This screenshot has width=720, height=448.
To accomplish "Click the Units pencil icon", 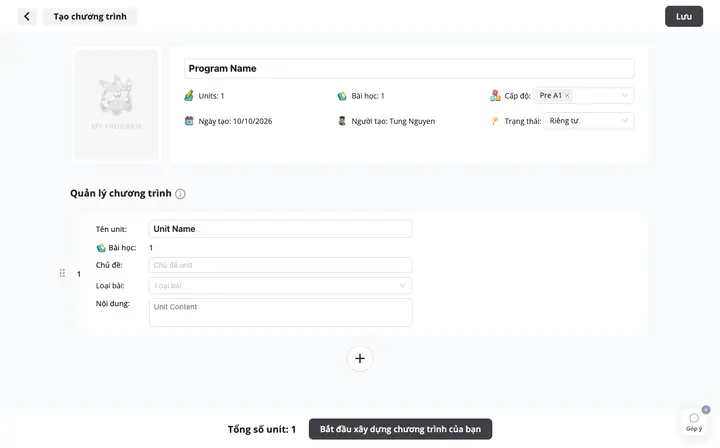I will tap(189, 95).
